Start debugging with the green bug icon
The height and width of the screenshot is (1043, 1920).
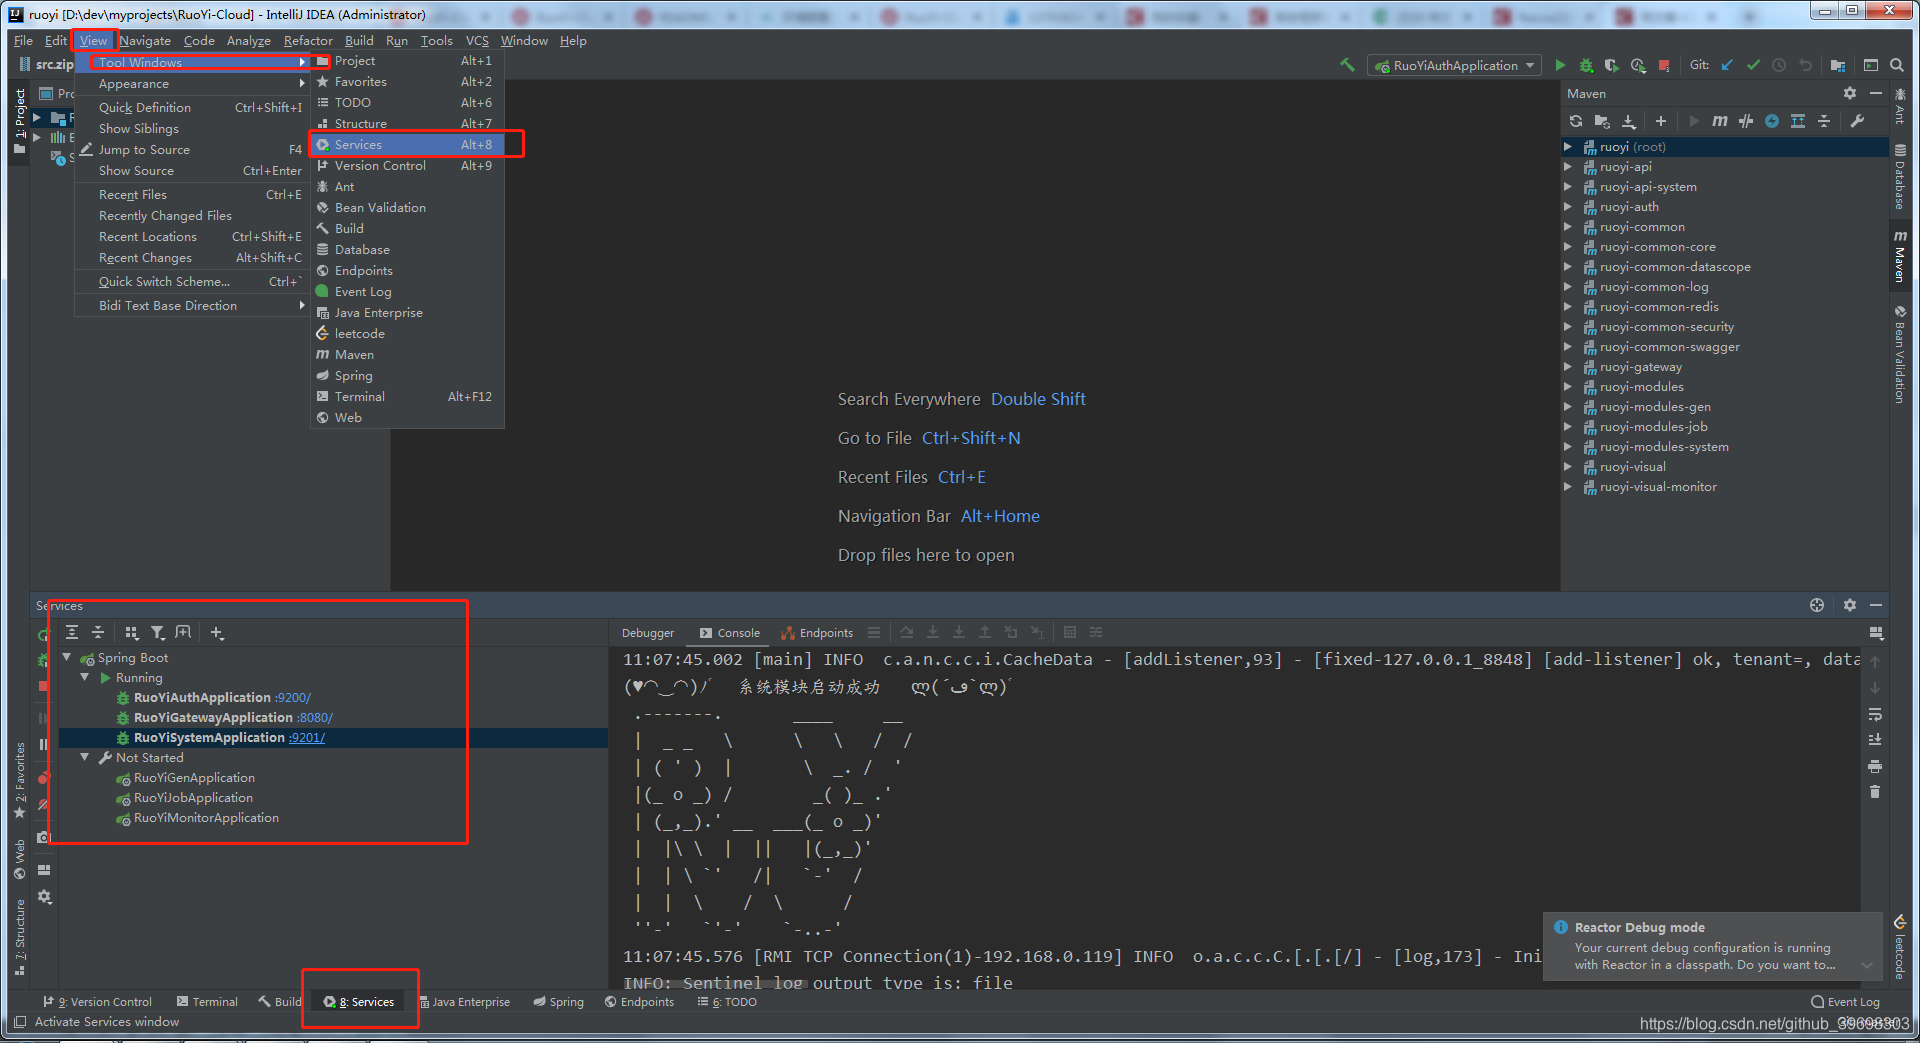(1586, 65)
